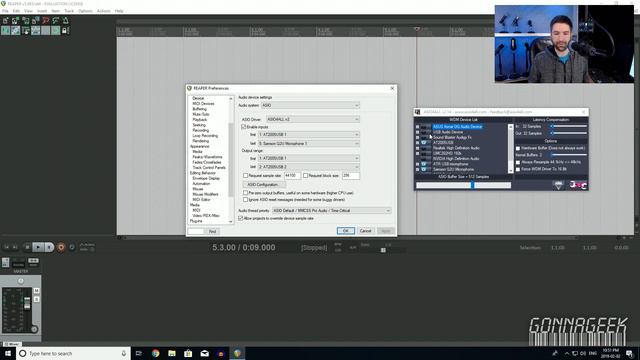Screen dimensions: 640x360
Task: Expand ASUS Xonar DG Audio Device entry
Action: point(418,127)
